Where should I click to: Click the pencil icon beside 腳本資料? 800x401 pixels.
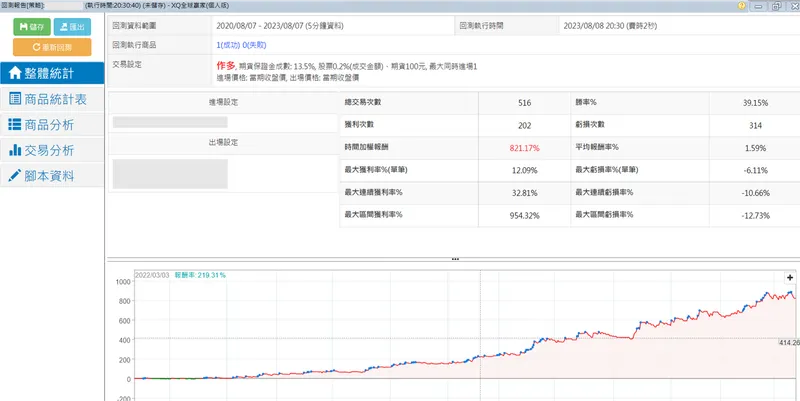pos(15,176)
